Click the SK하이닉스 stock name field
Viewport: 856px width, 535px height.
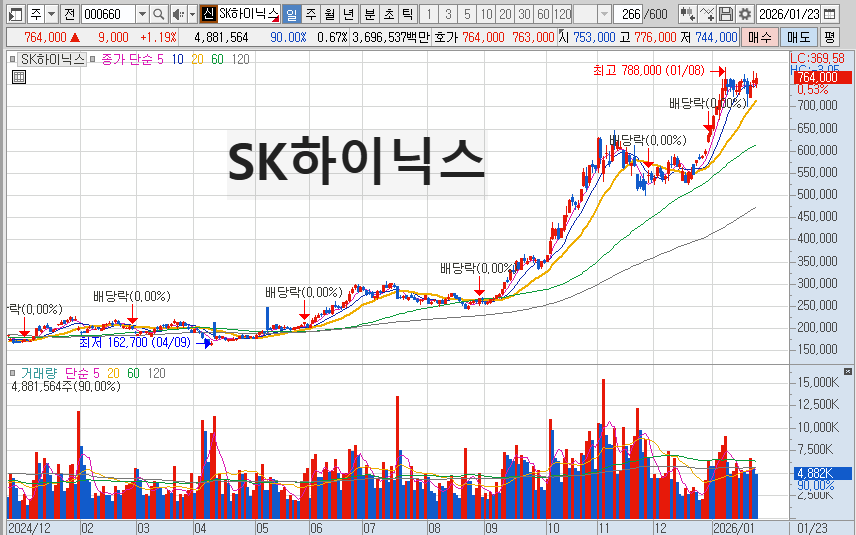pyautogui.click(x=248, y=14)
